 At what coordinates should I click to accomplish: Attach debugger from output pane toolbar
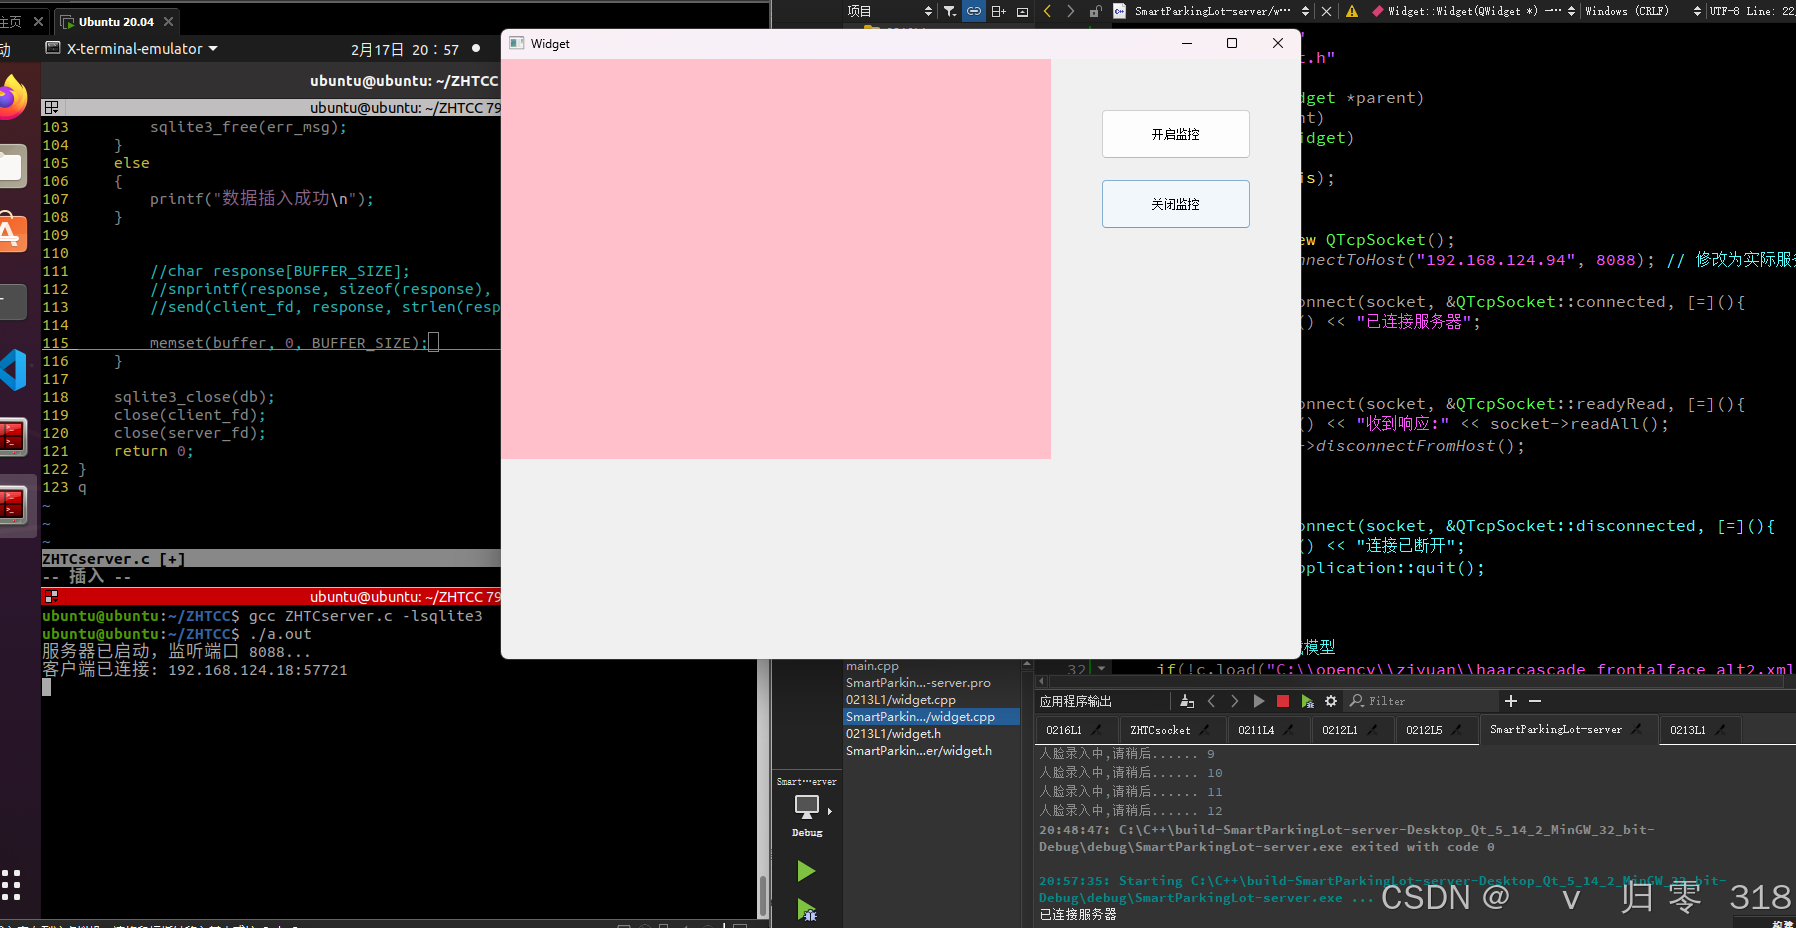coord(1307,701)
